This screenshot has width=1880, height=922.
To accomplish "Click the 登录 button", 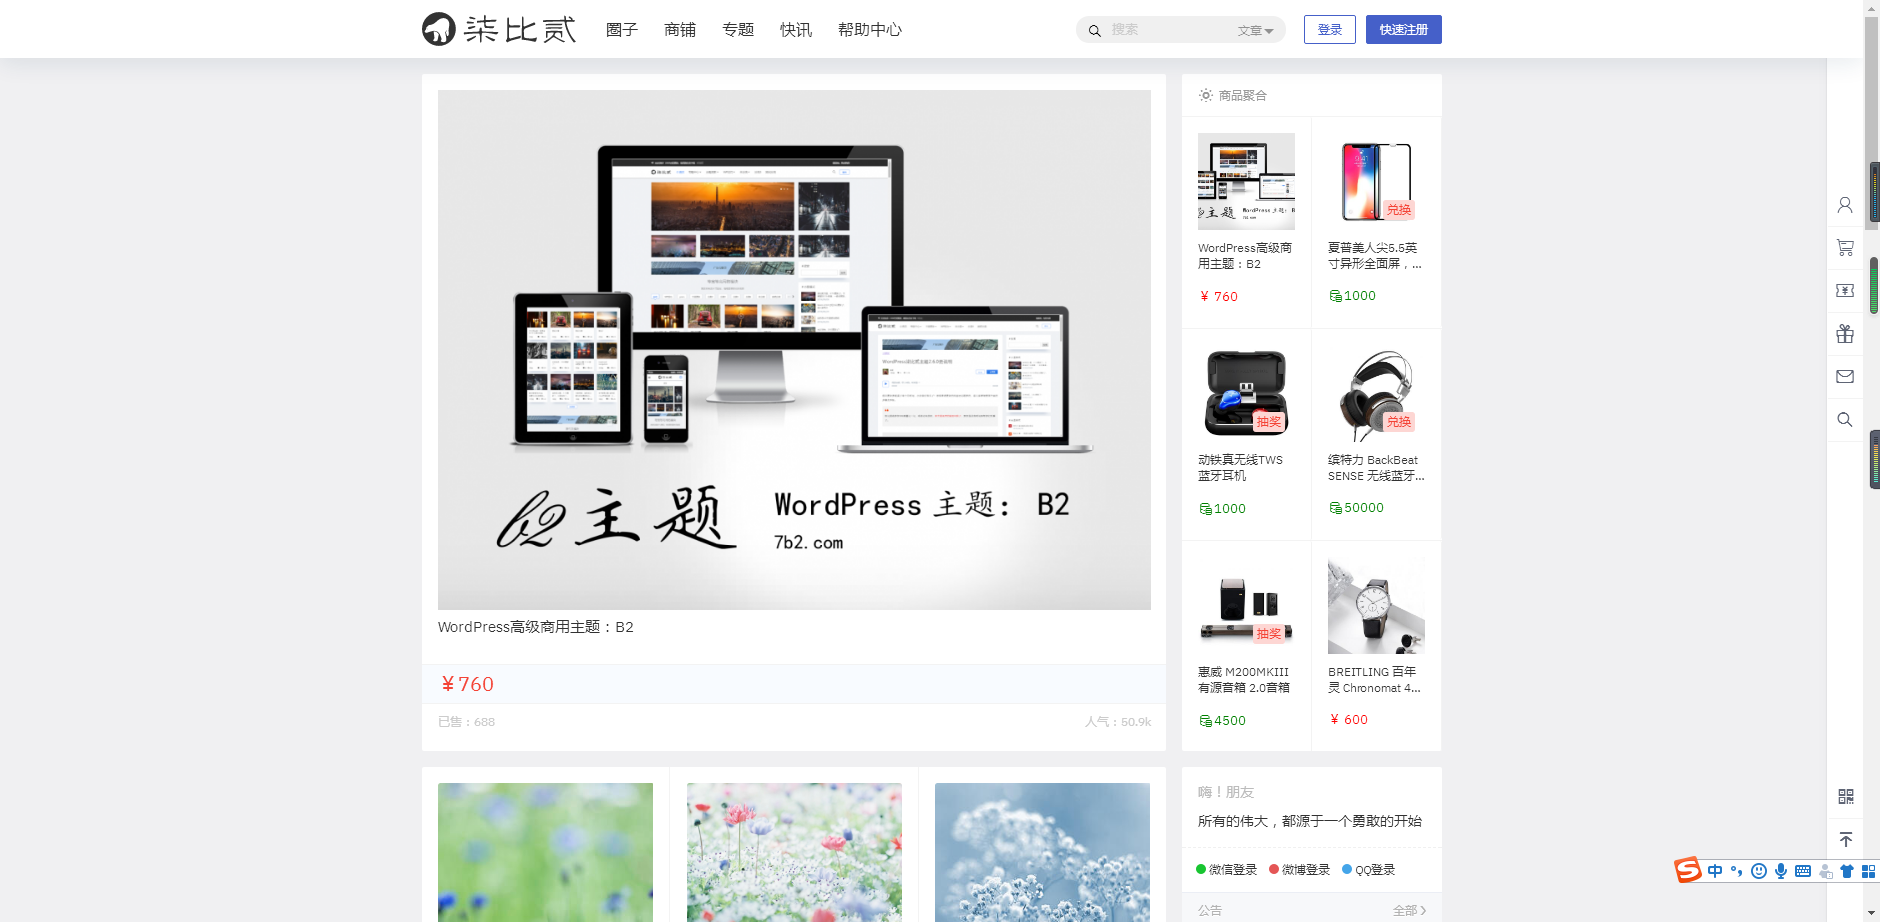I will coord(1329,30).
